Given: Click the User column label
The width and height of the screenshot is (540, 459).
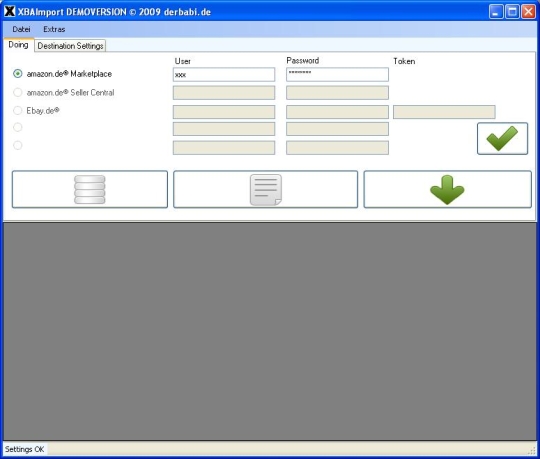Looking at the screenshot, I should click(183, 61).
